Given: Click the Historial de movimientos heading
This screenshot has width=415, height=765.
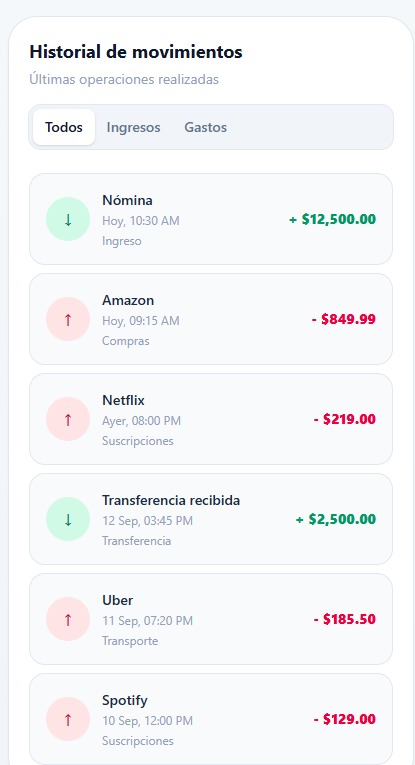Looking at the screenshot, I should (136, 51).
